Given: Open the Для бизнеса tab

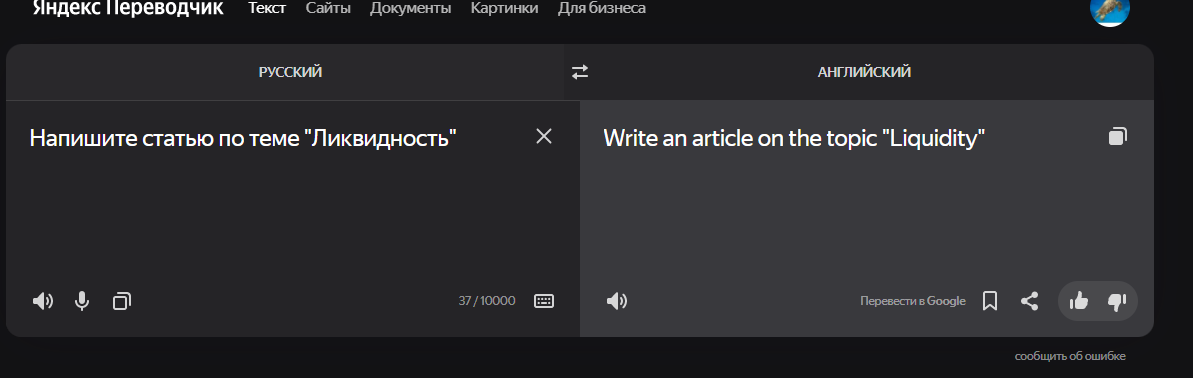Looking at the screenshot, I should click(x=602, y=8).
